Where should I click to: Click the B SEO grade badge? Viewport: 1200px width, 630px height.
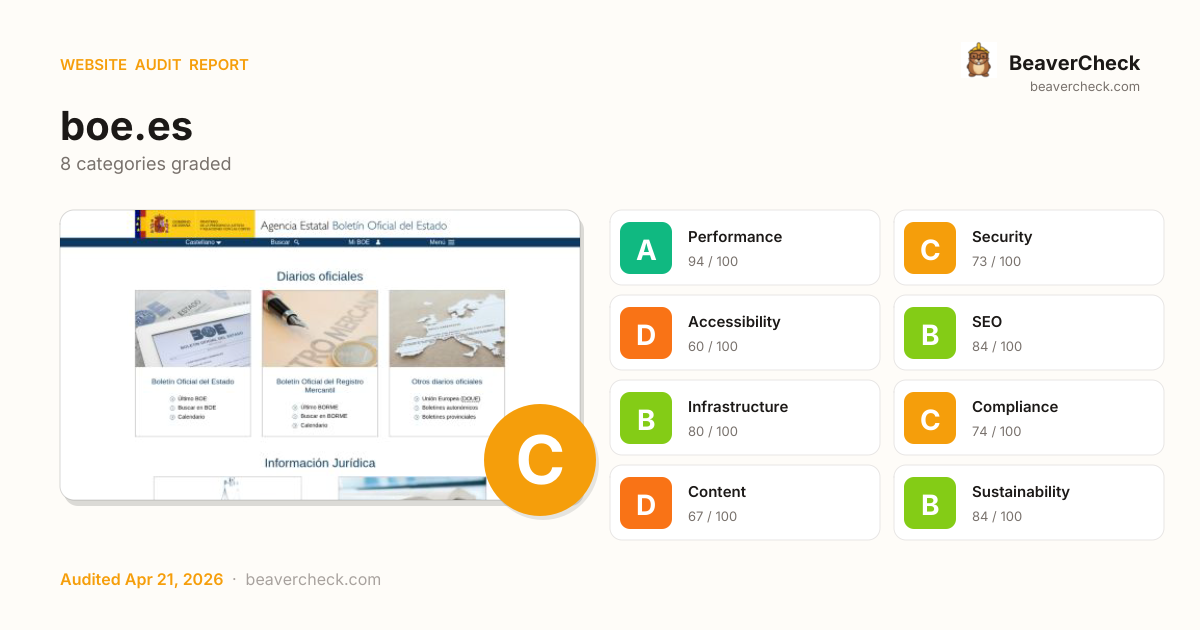pyautogui.click(x=930, y=333)
